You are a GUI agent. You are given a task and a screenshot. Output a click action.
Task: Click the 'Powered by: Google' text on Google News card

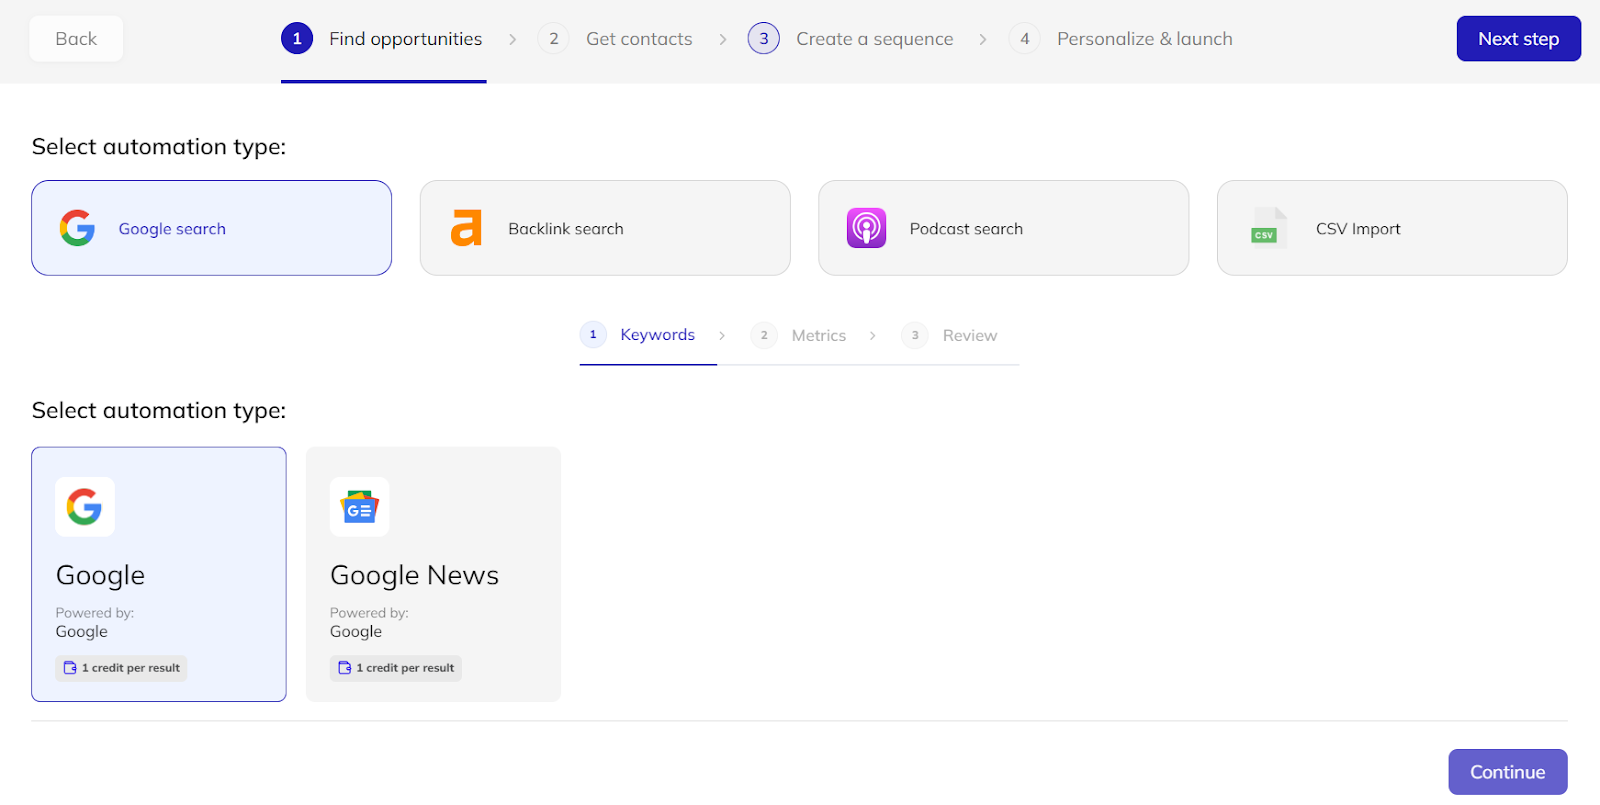[x=369, y=622]
